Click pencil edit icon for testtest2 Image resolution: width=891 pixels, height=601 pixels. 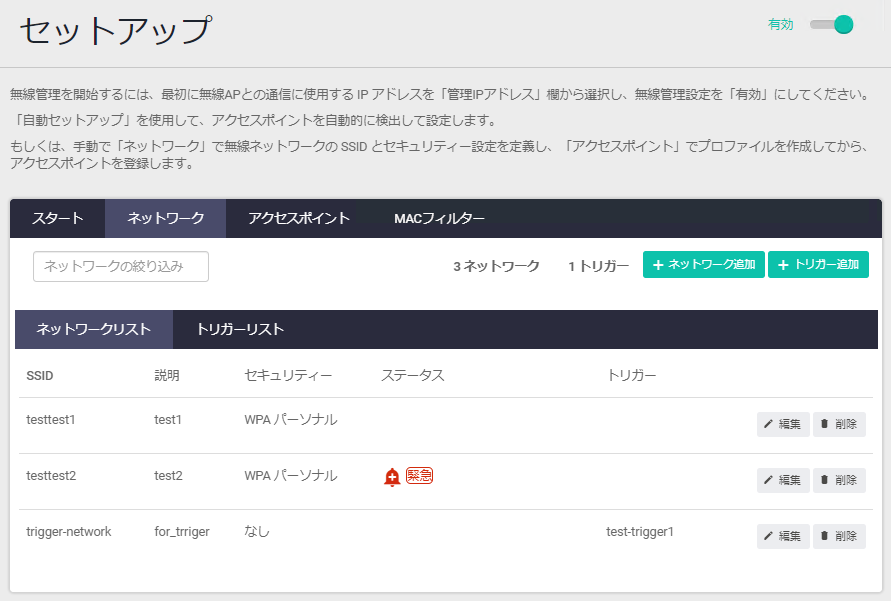768,480
